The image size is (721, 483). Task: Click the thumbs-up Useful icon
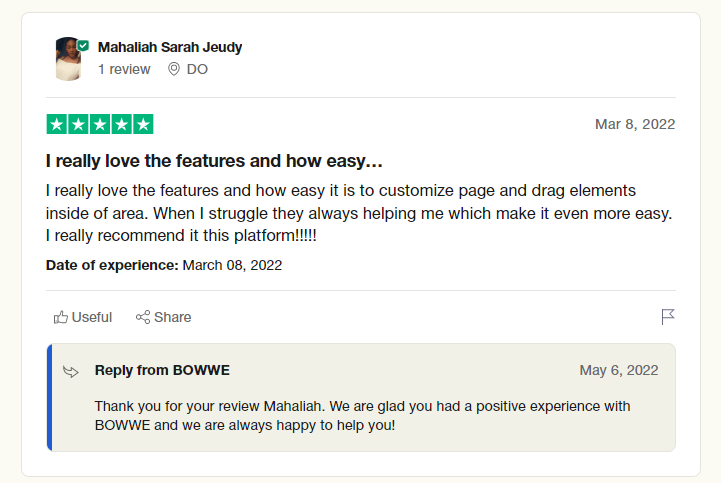[61, 317]
